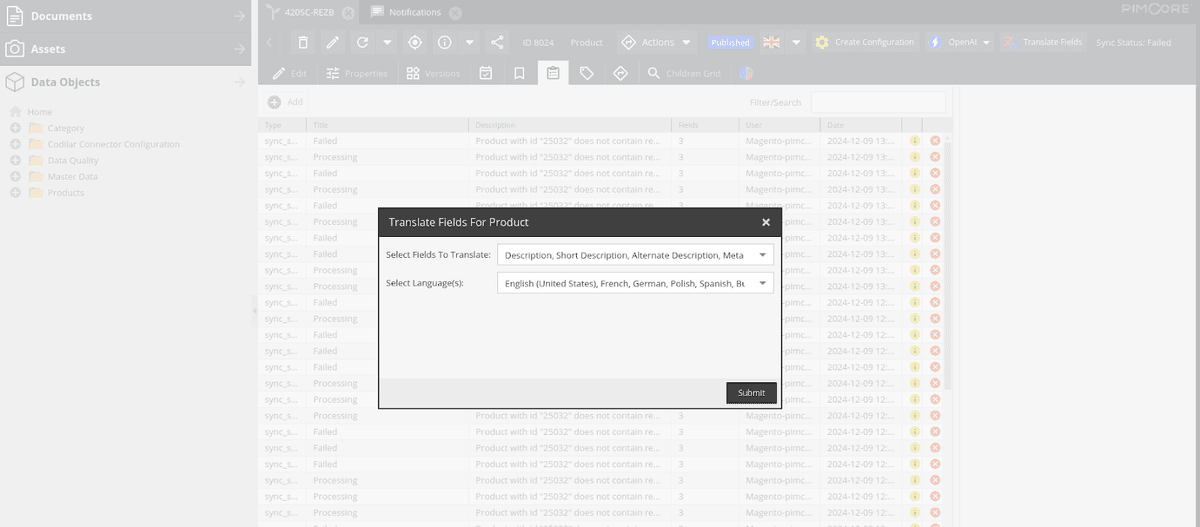
Task: Open the Versions tab
Action: (434, 73)
